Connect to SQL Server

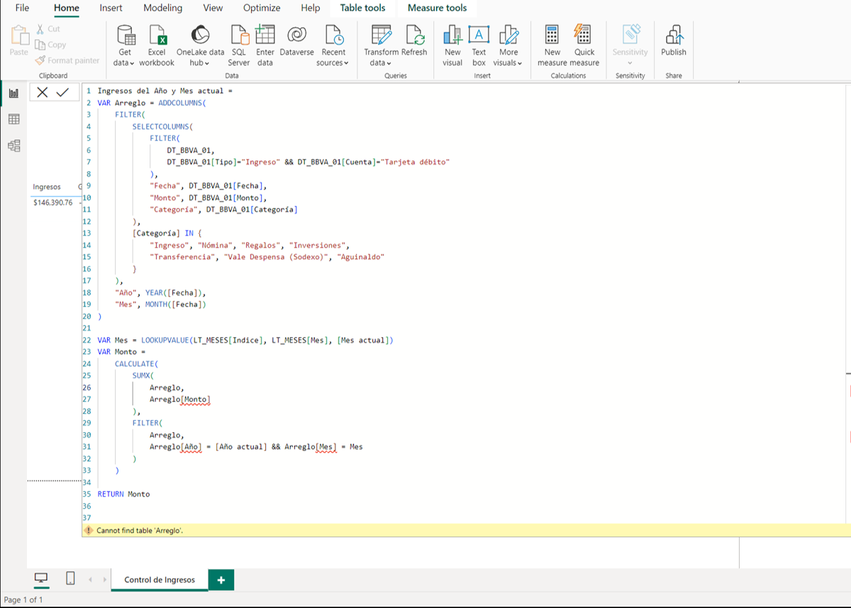[x=239, y=46]
